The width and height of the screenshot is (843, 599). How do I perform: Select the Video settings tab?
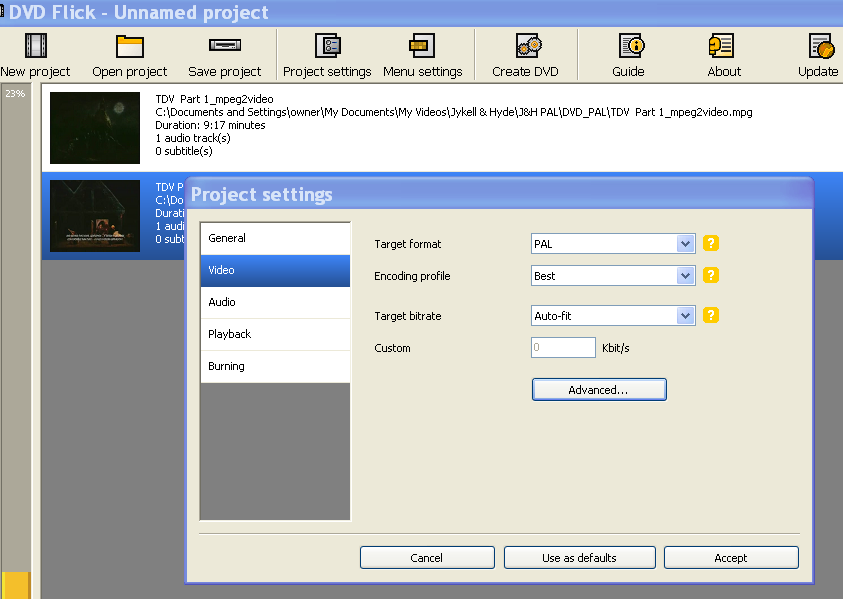tap(275, 270)
